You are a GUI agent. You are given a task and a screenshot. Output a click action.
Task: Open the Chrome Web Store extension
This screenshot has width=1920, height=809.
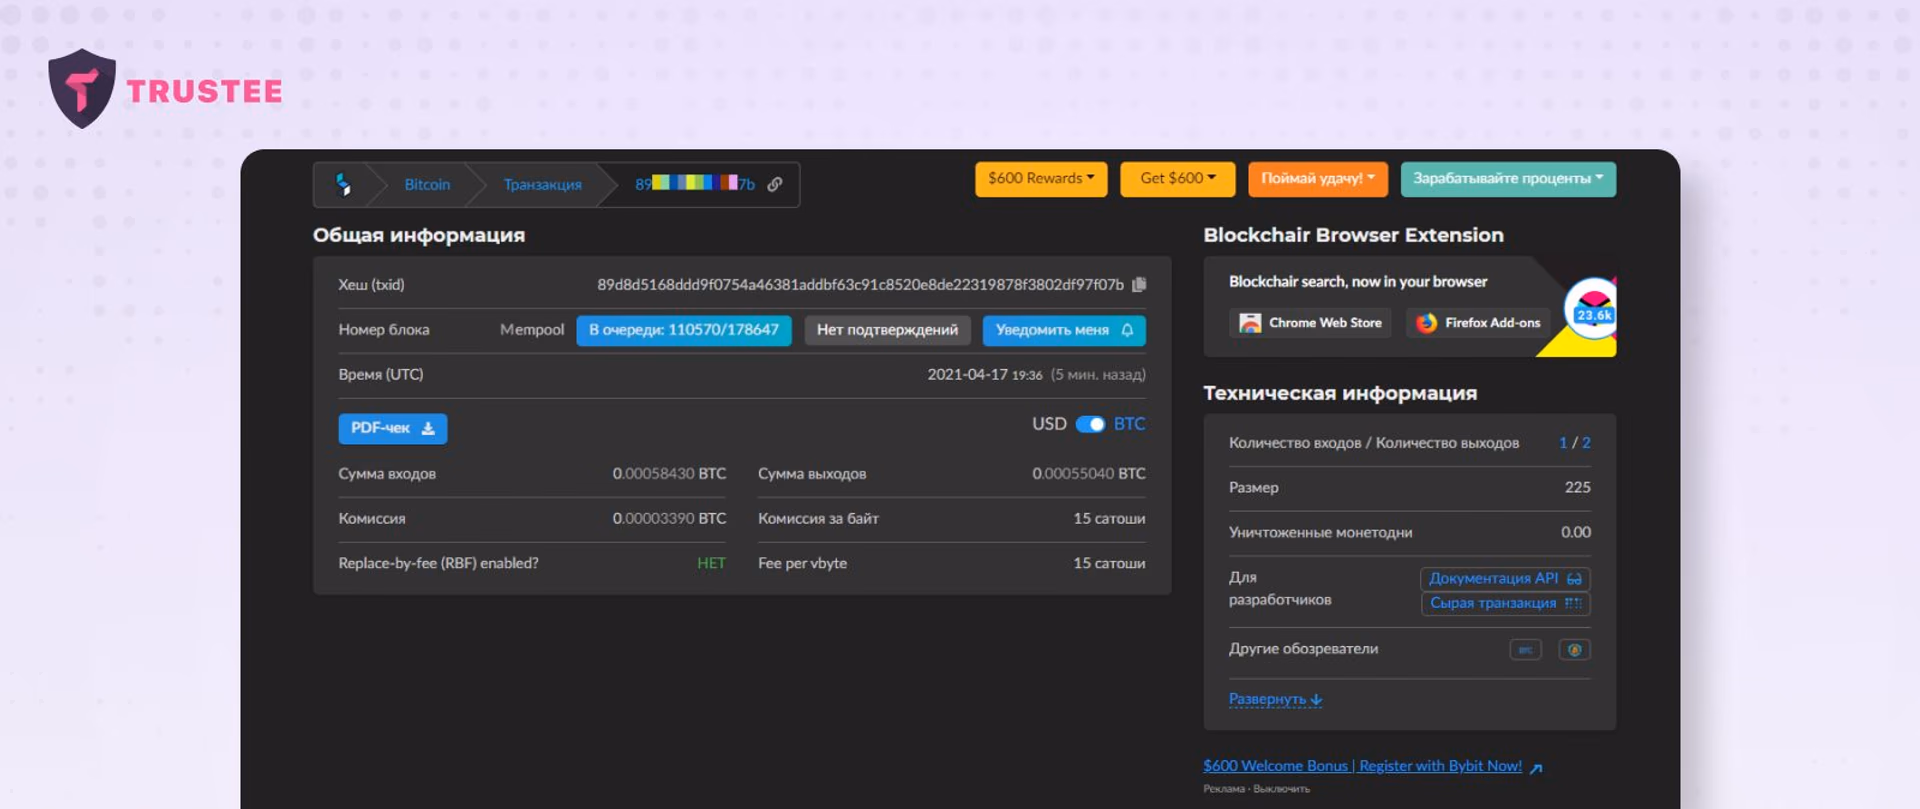pyautogui.click(x=1310, y=323)
